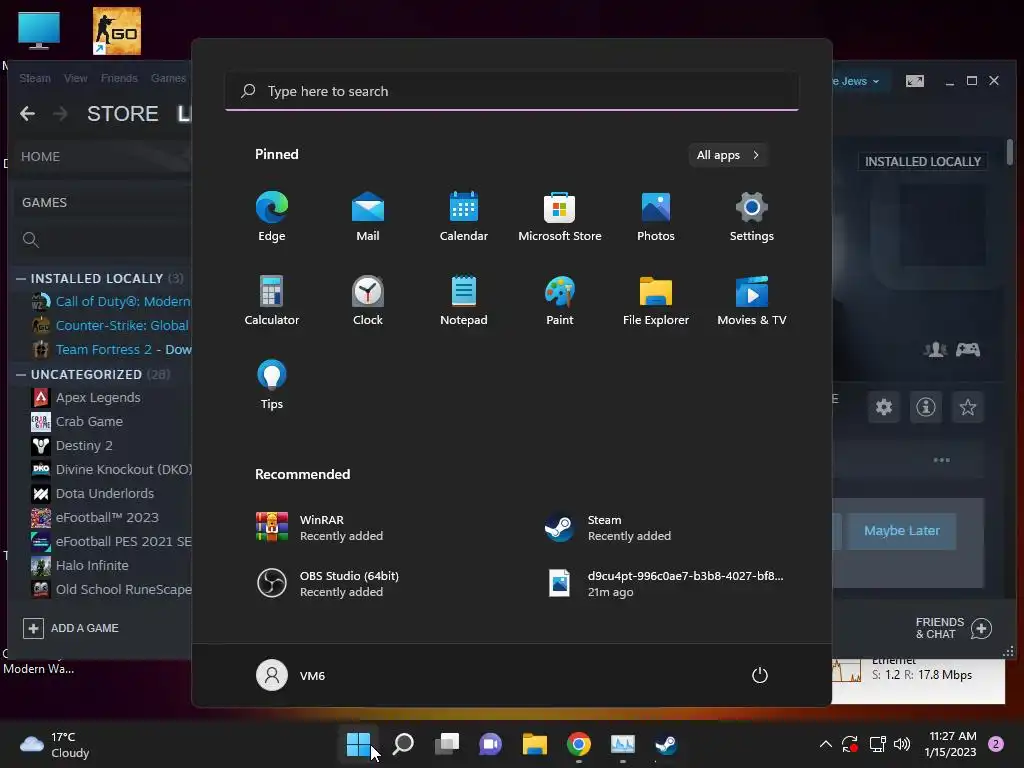Launch the Mail app
This screenshot has width=1024, height=768.
(368, 217)
